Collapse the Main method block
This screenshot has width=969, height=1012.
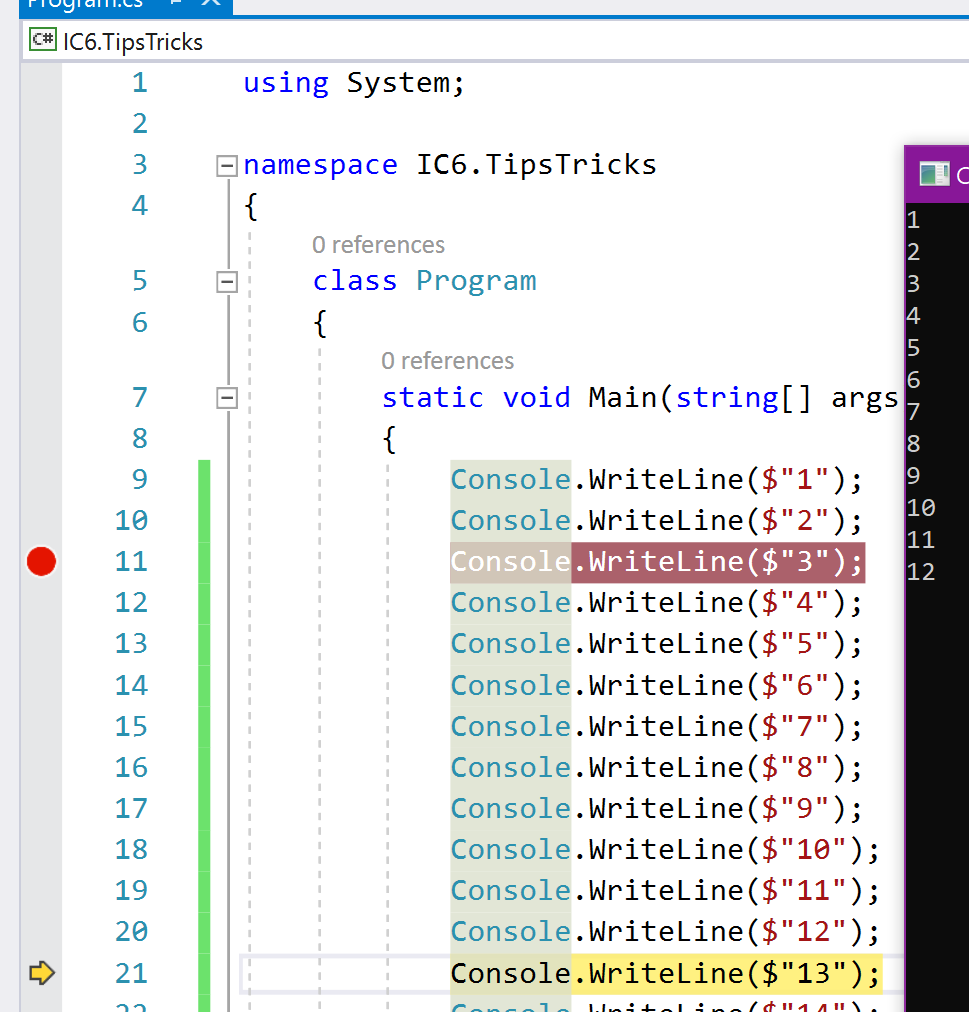point(227,399)
